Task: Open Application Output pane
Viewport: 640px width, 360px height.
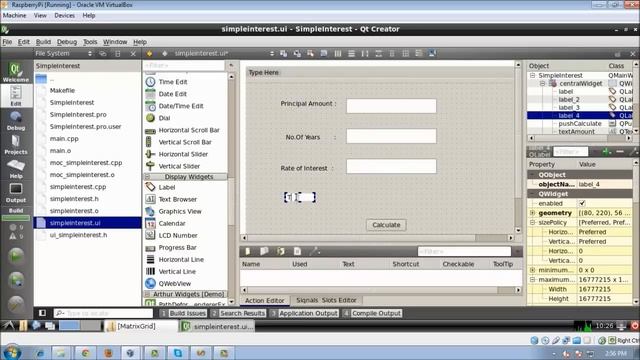Action: point(304,313)
